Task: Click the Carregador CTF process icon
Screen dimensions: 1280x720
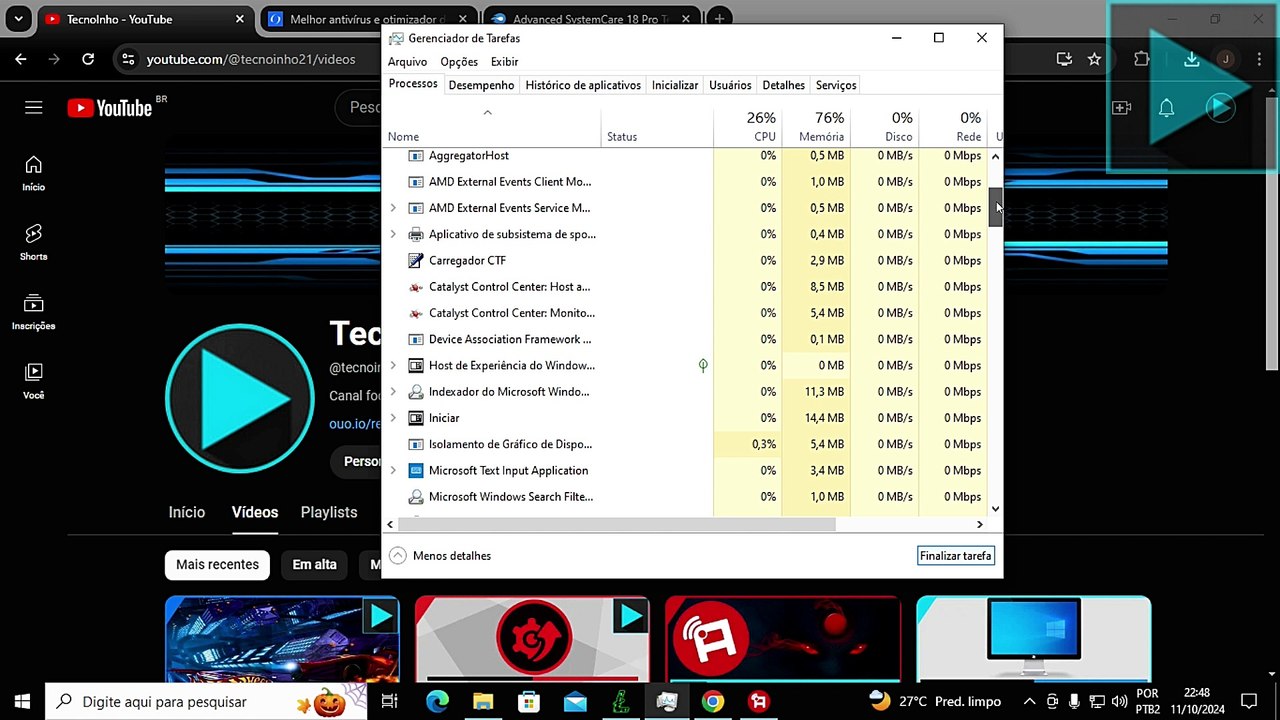Action: pos(416,260)
